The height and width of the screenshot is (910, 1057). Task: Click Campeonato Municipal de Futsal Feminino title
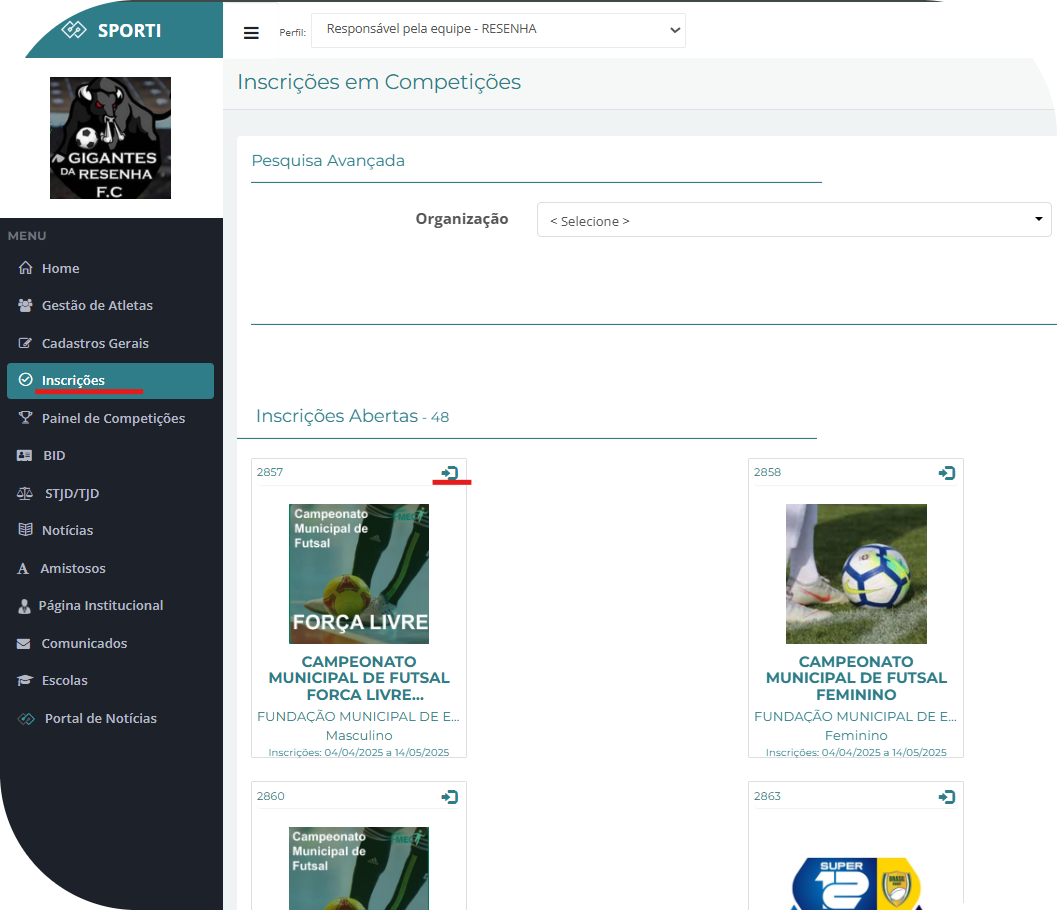856,678
